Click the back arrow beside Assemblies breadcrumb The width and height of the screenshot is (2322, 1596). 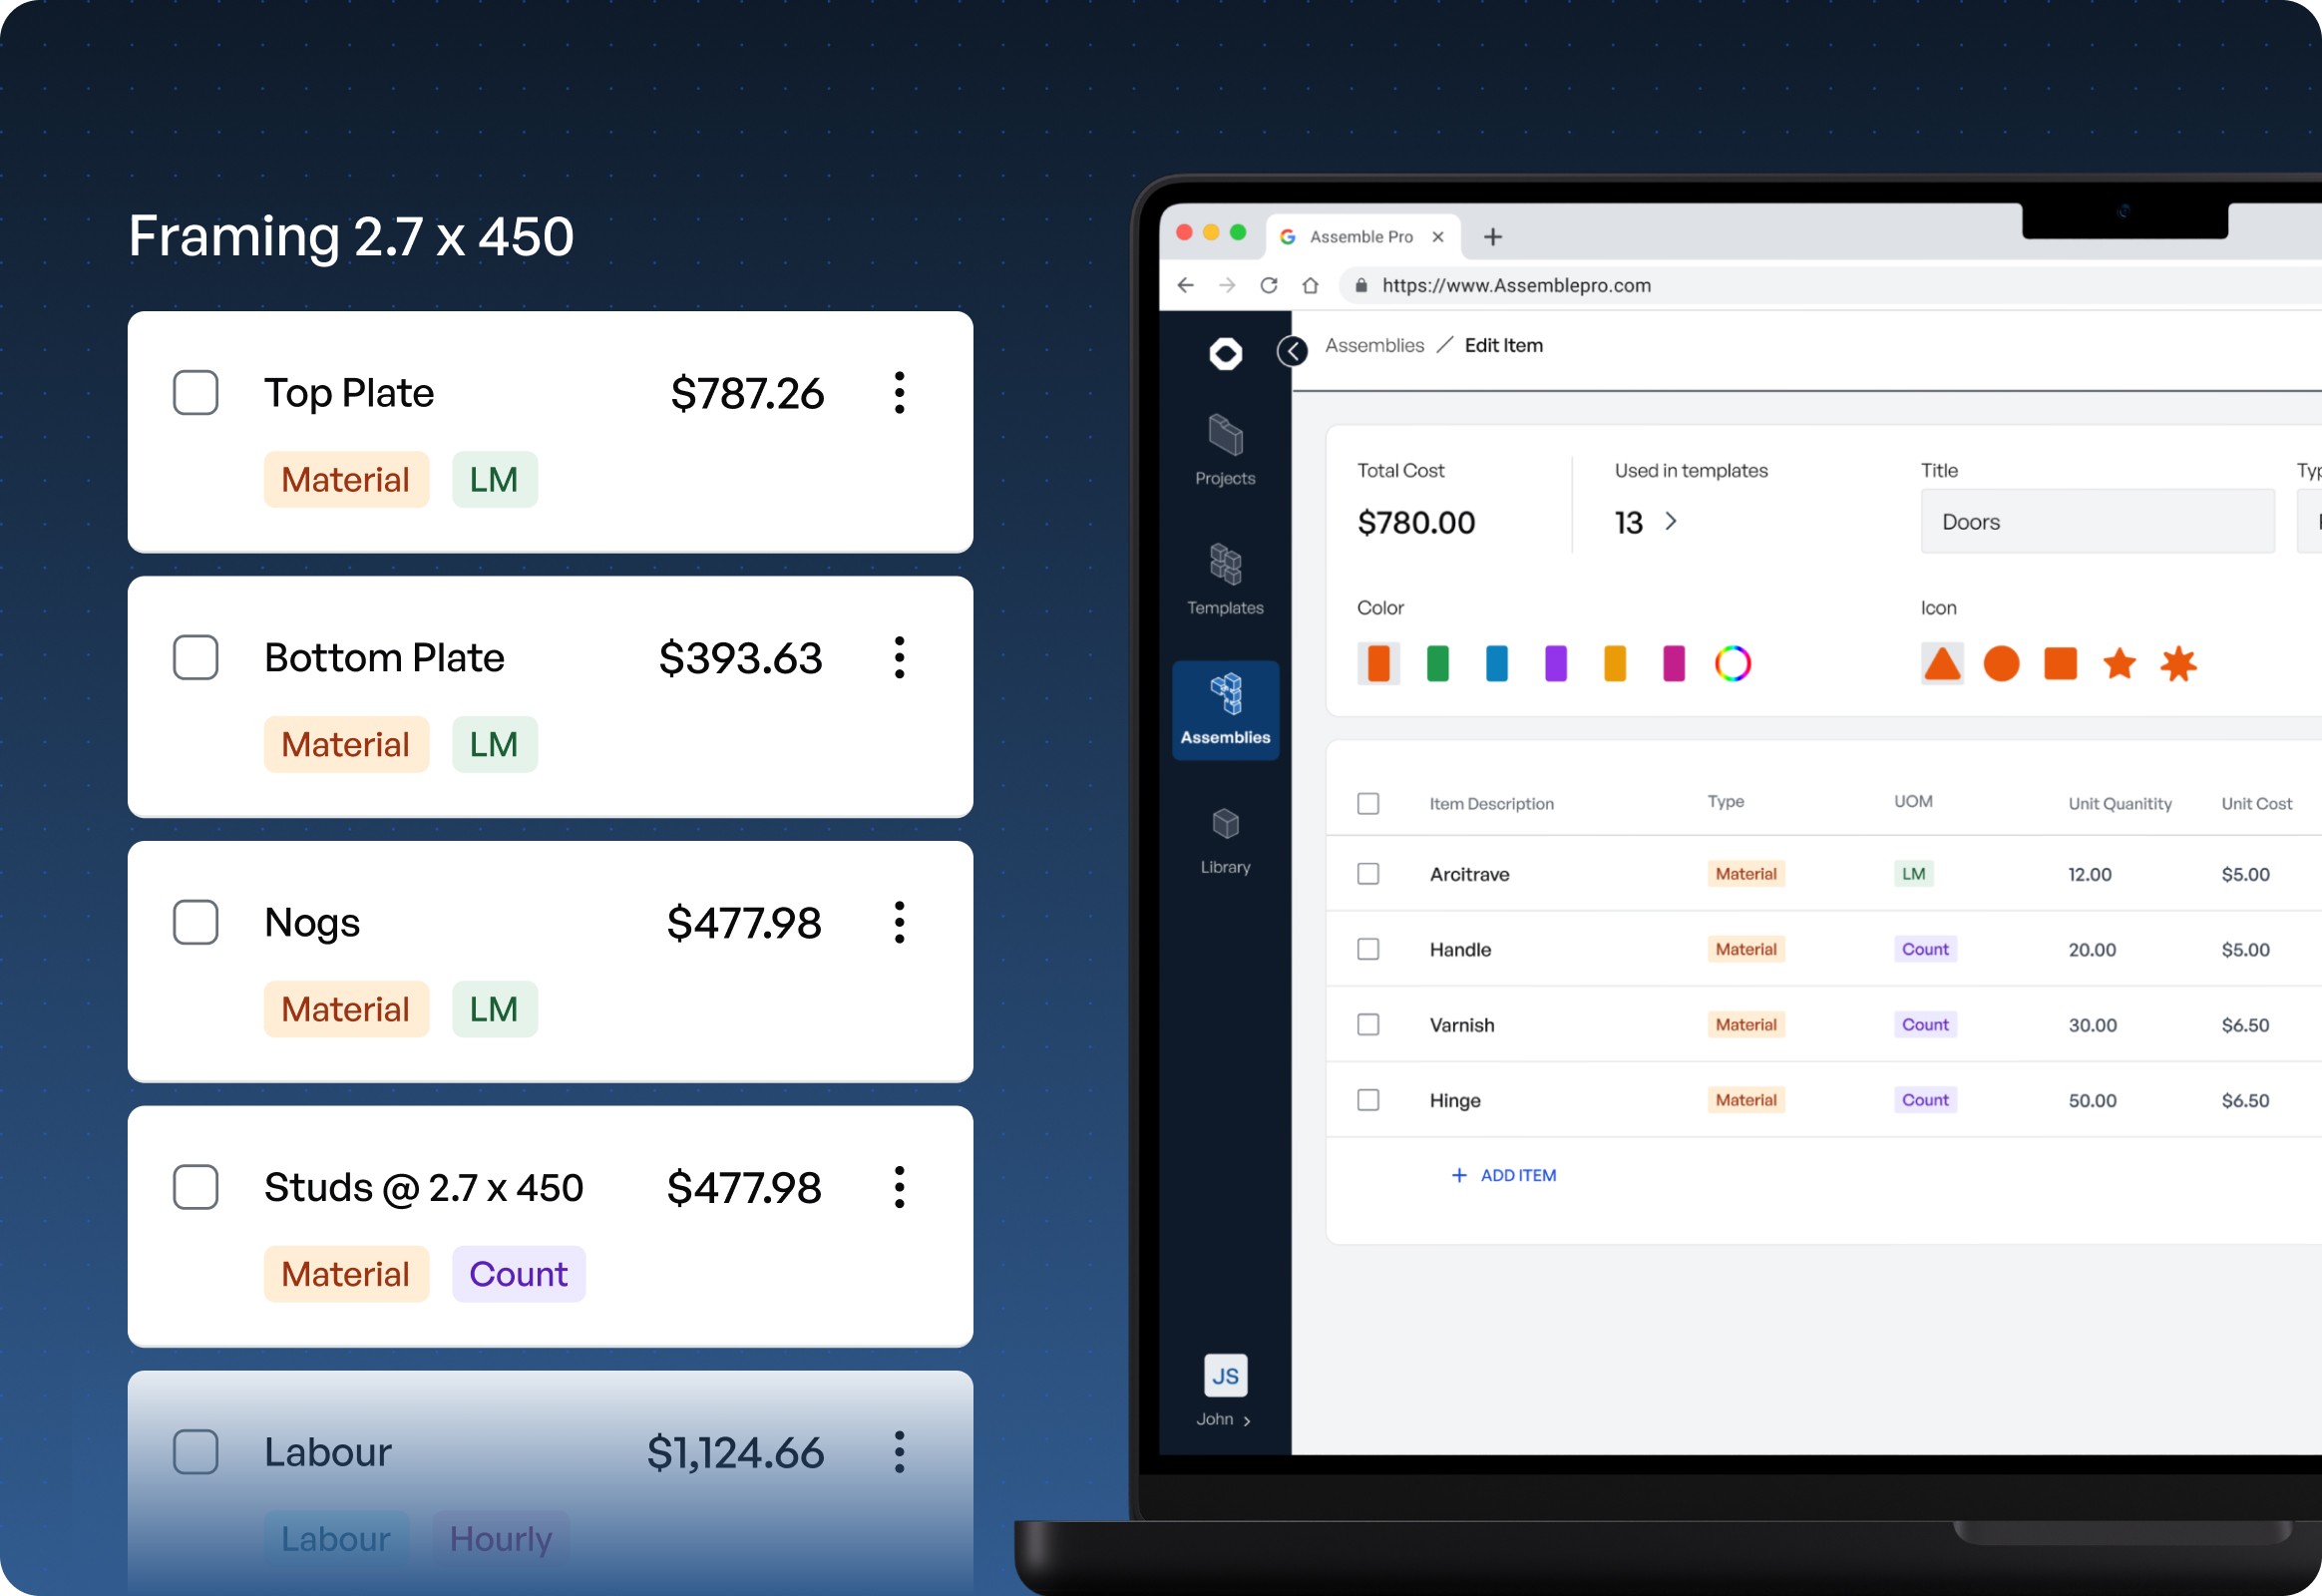1292,351
